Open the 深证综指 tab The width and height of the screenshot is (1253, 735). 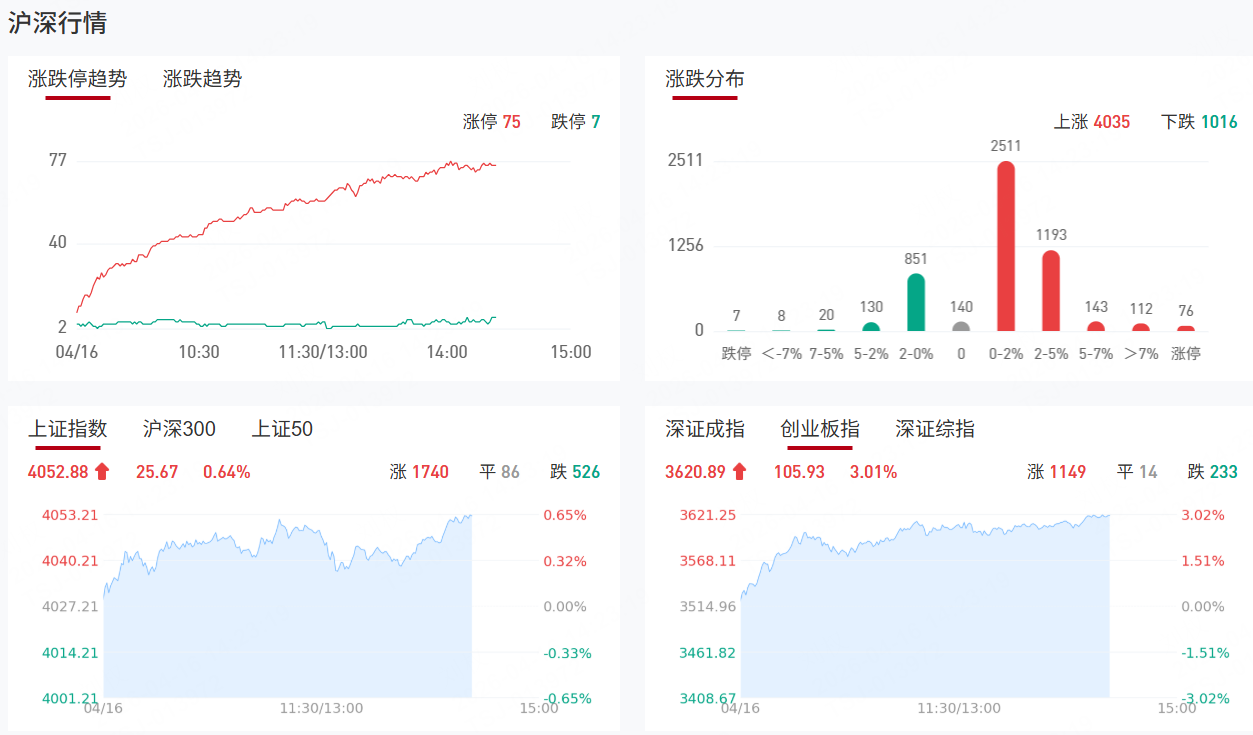[x=935, y=429]
